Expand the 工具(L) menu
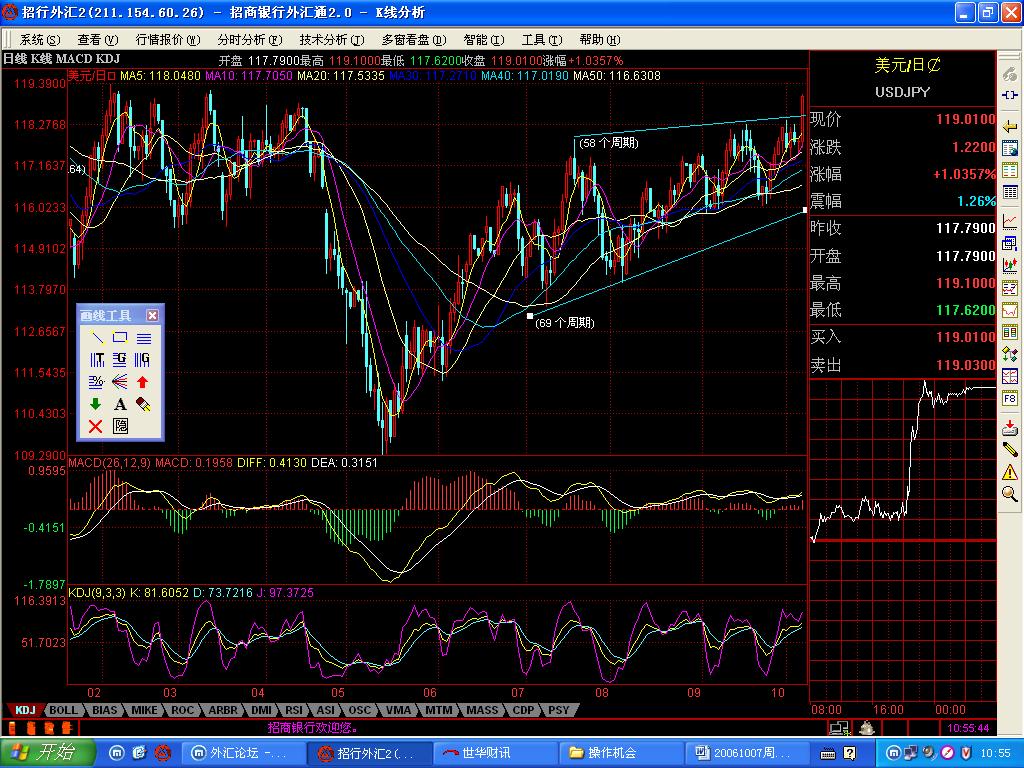This screenshot has width=1024, height=768. 540,39
